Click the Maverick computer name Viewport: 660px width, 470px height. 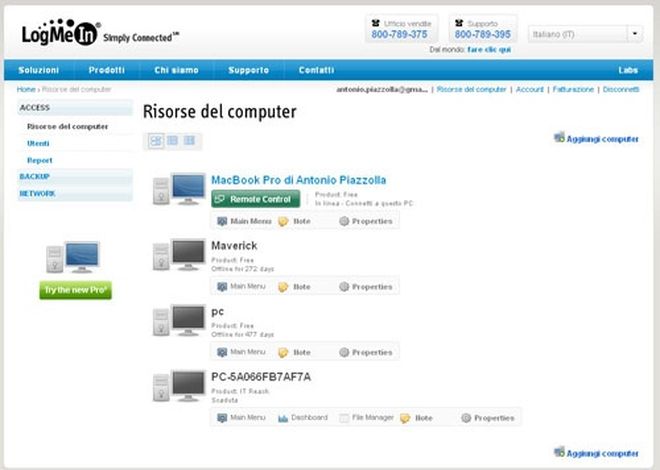coord(234,246)
